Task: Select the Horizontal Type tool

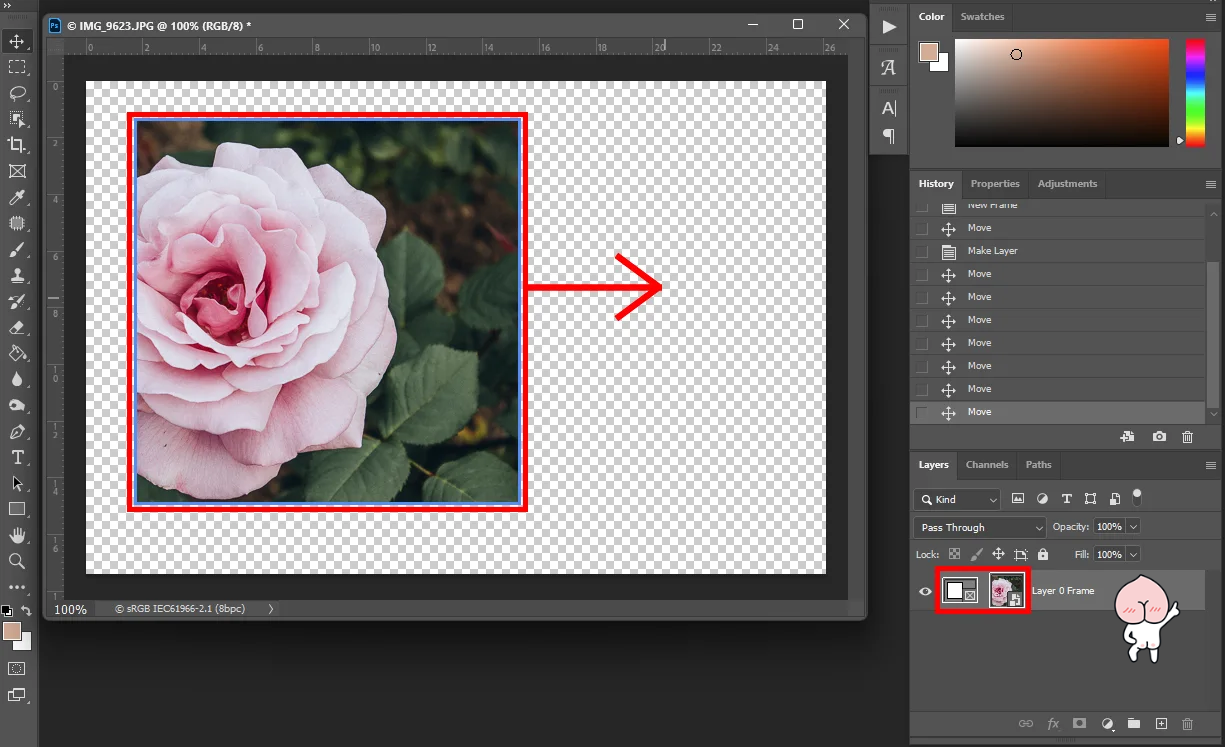Action: (x=17, y=457)
